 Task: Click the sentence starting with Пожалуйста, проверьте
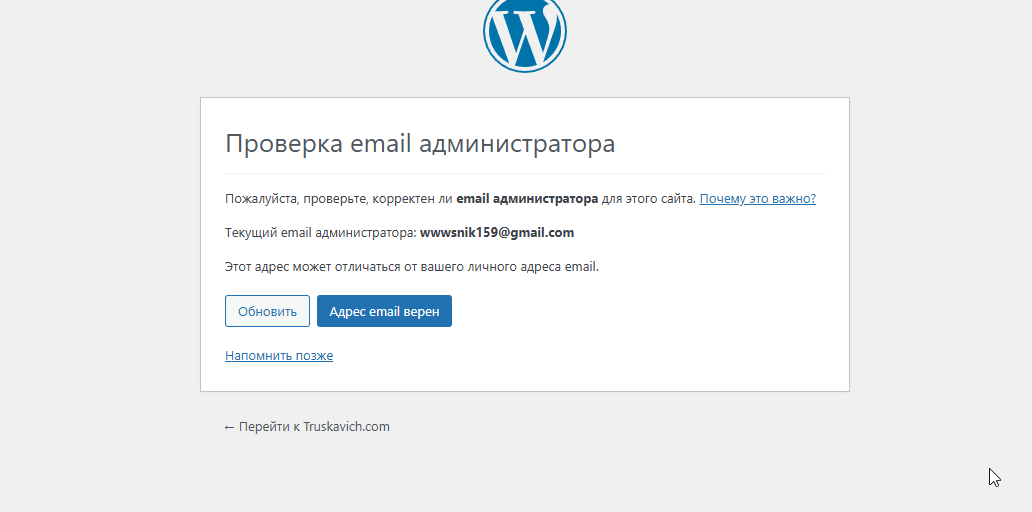[x=460, y=199]
